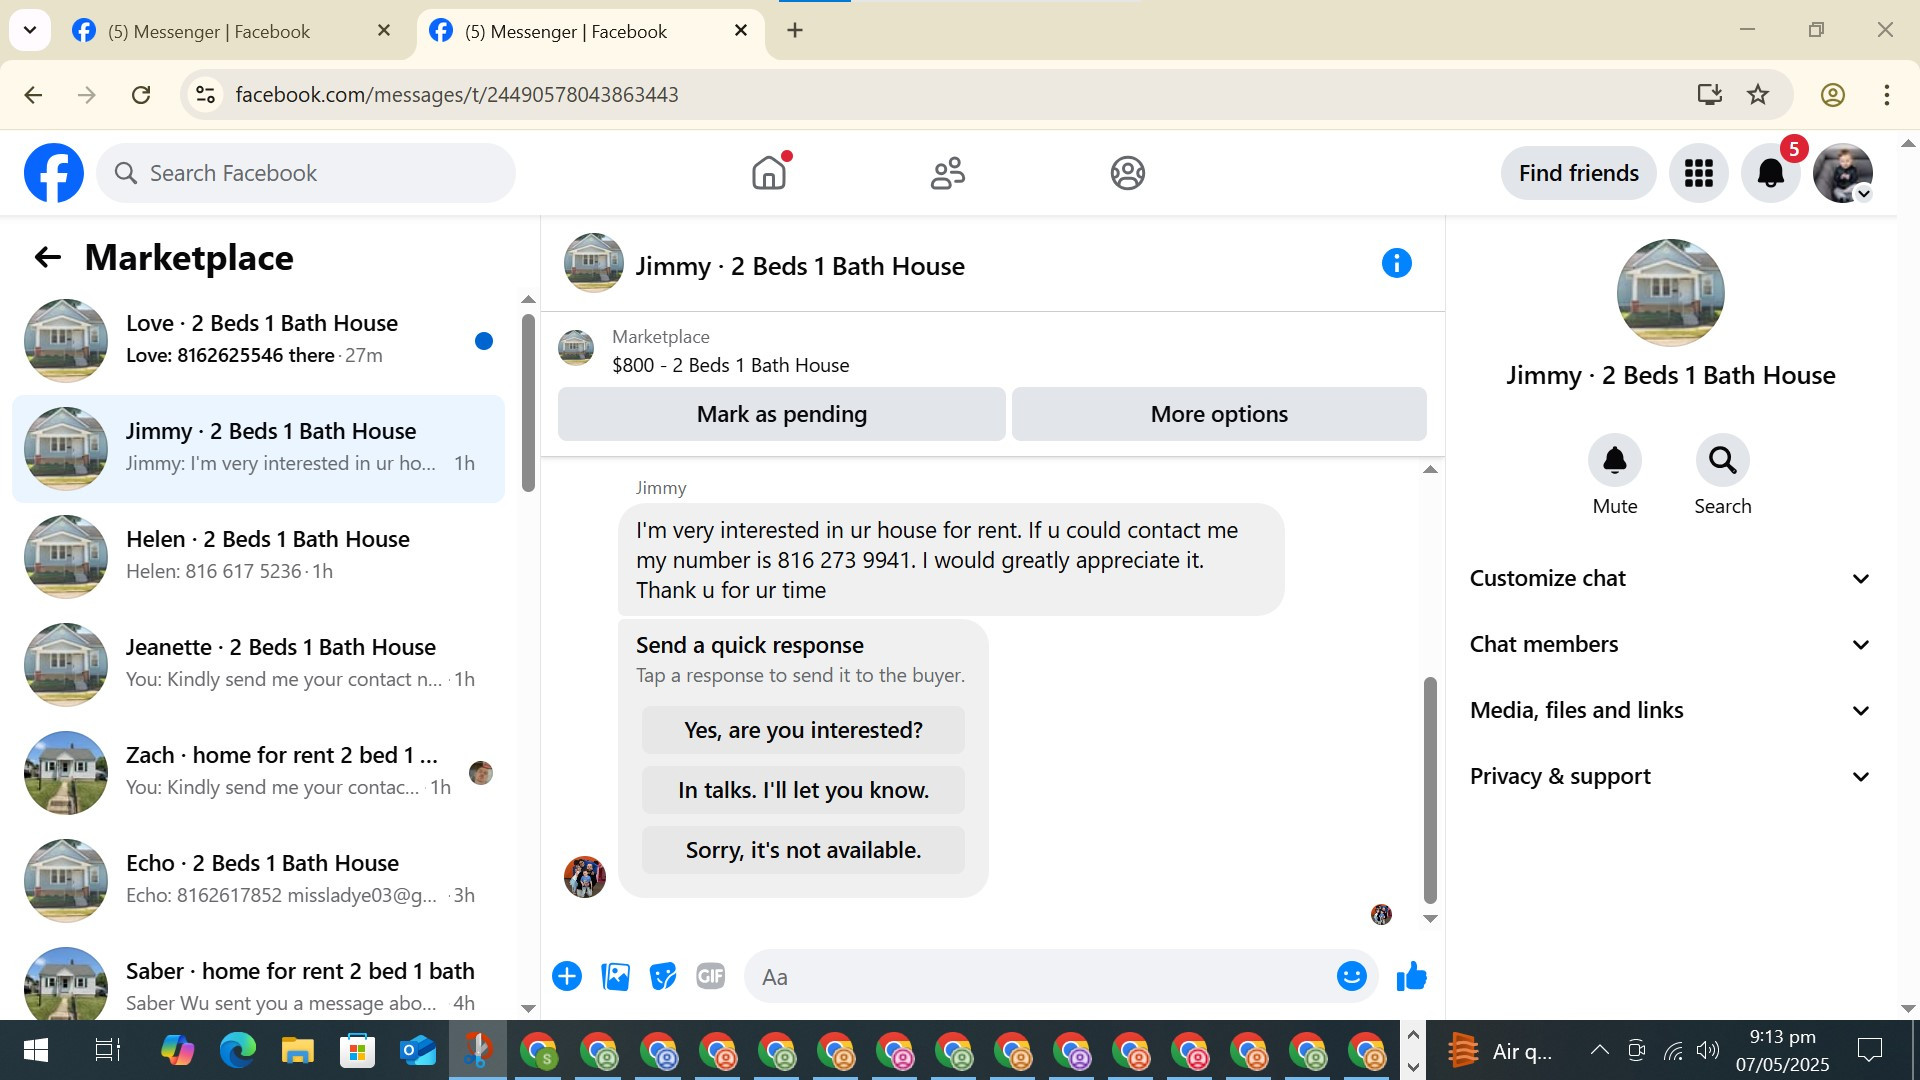This screenshot has height=1080, width=1920.
Task: Click the chat messages vertical scrollbar
Action: pos(1430,790)
